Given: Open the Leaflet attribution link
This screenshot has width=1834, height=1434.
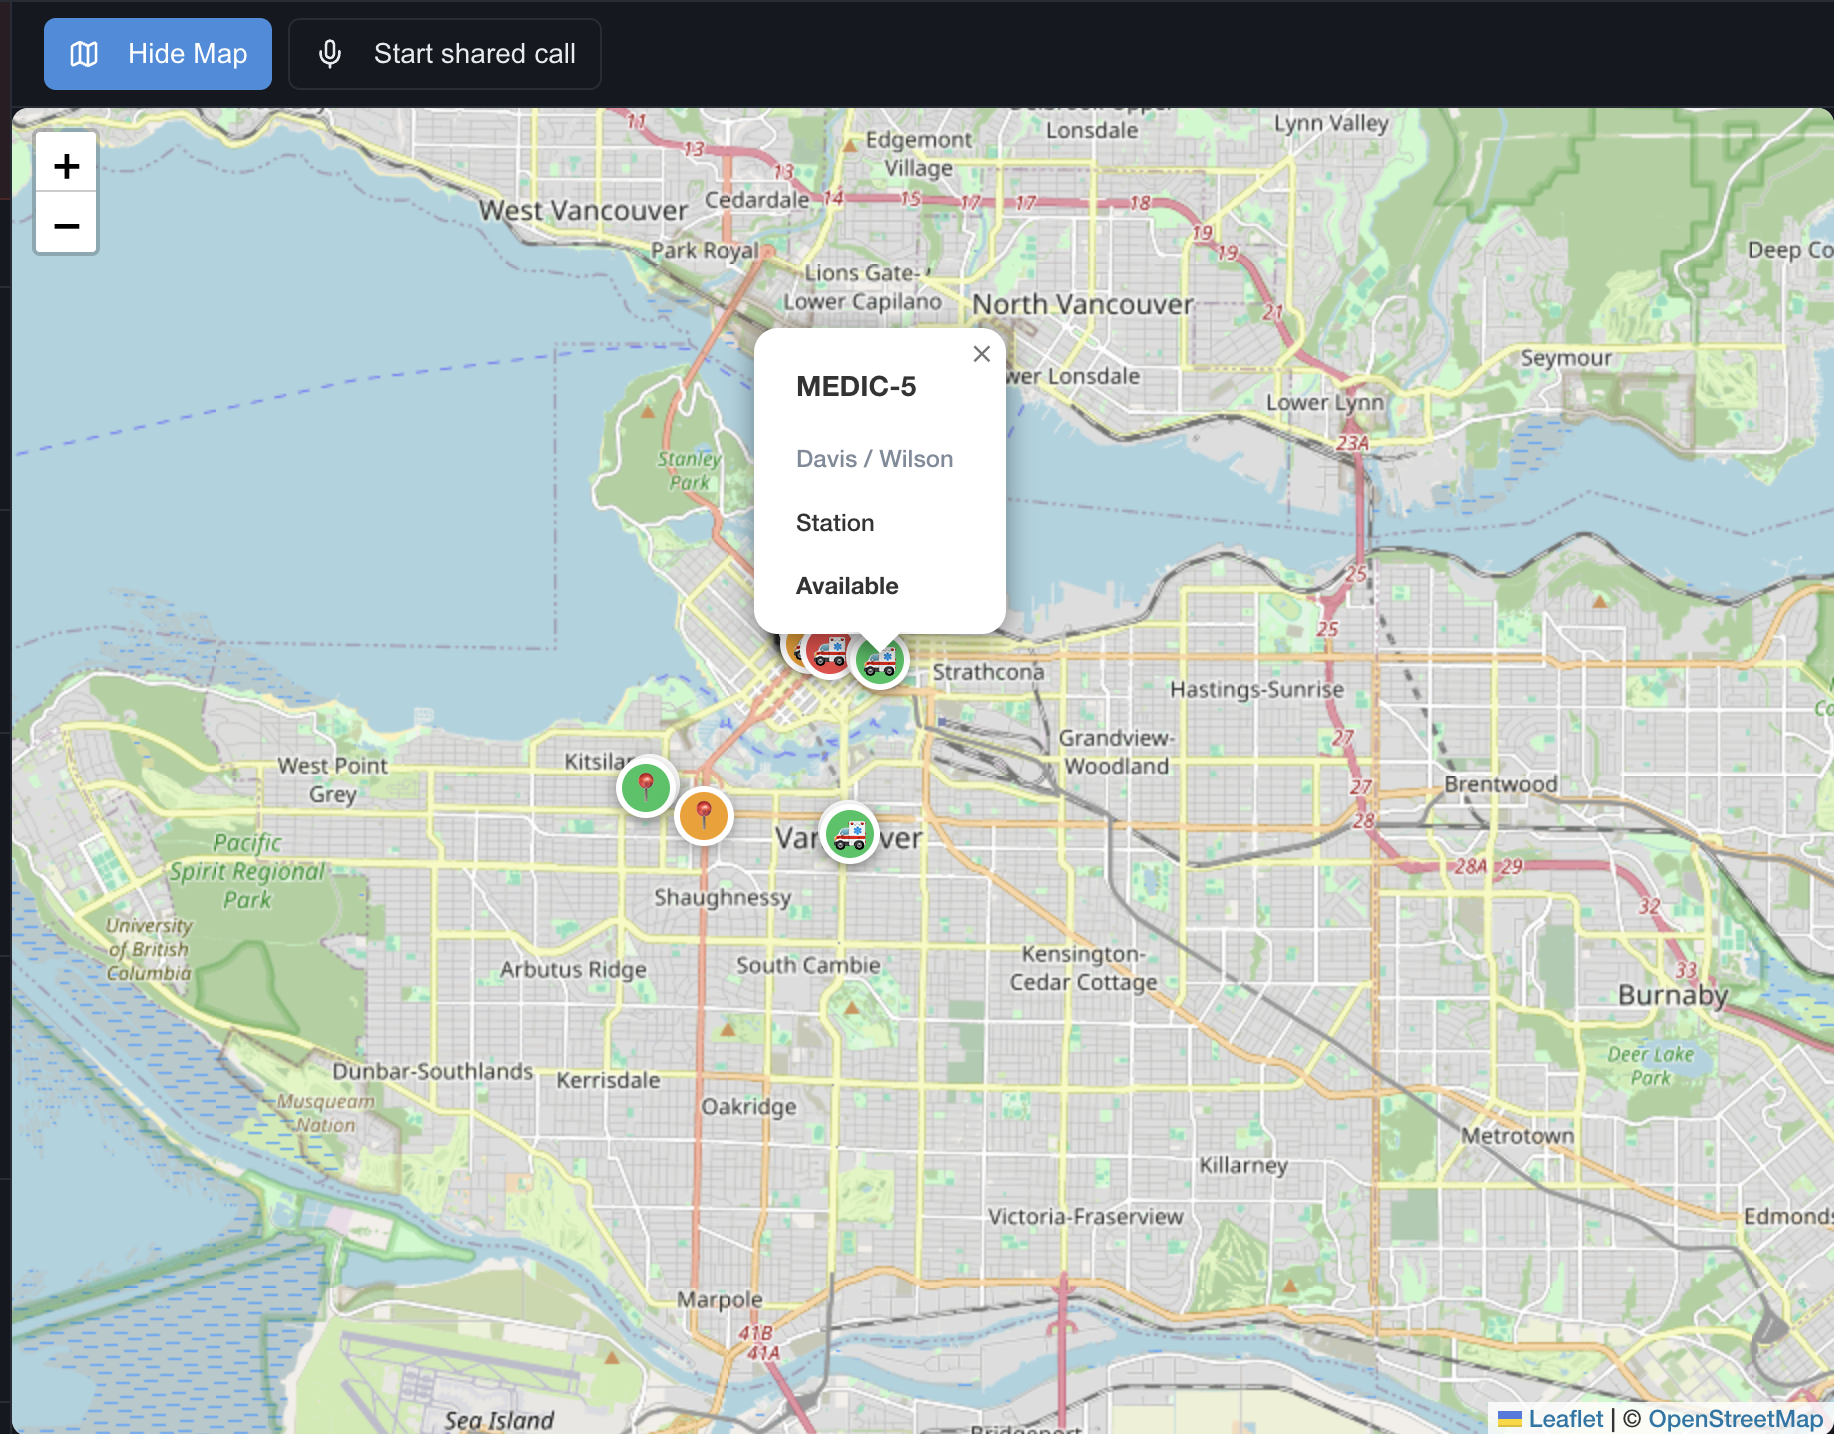Looking at the screenshot, I should (x=1552, y=1419).
